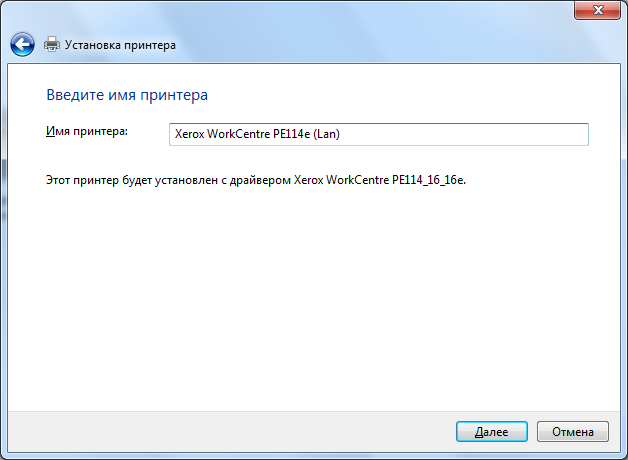Place cursor on PE114e in the name field
Image resolution: width=628 pixels, height=460 pixels.
(x=292, y=134)
